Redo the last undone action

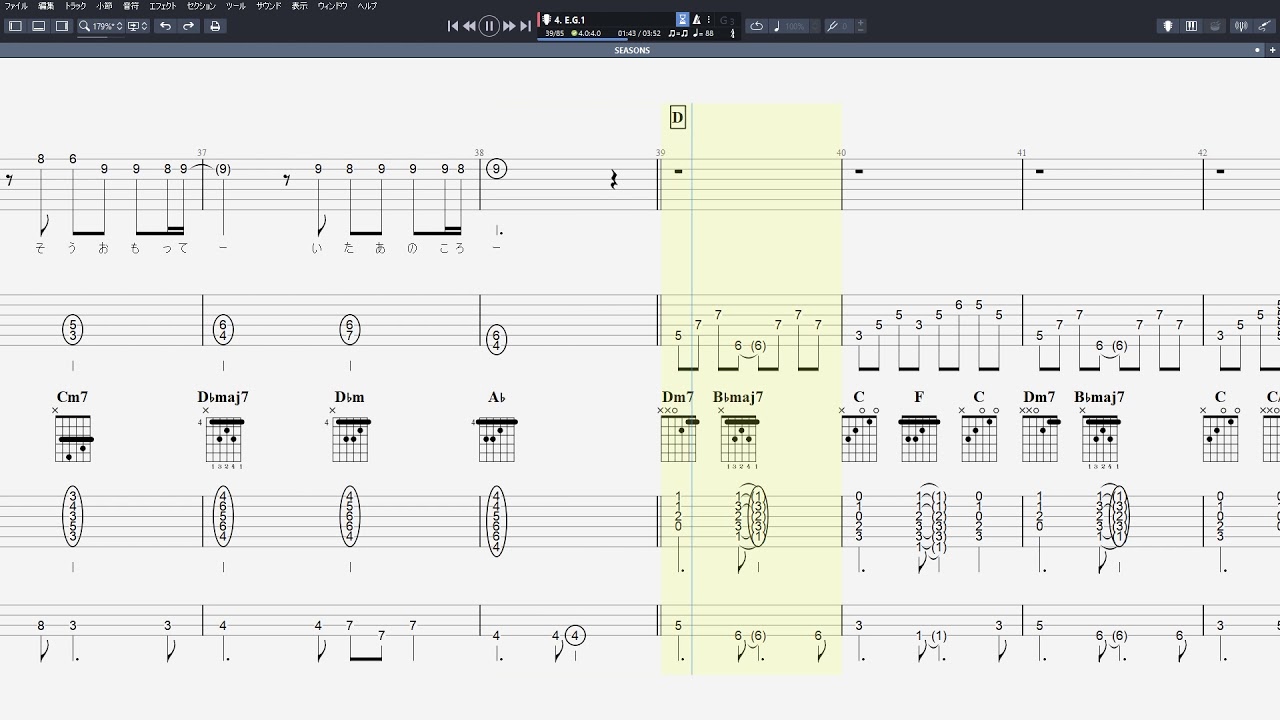tap(188, 26)
